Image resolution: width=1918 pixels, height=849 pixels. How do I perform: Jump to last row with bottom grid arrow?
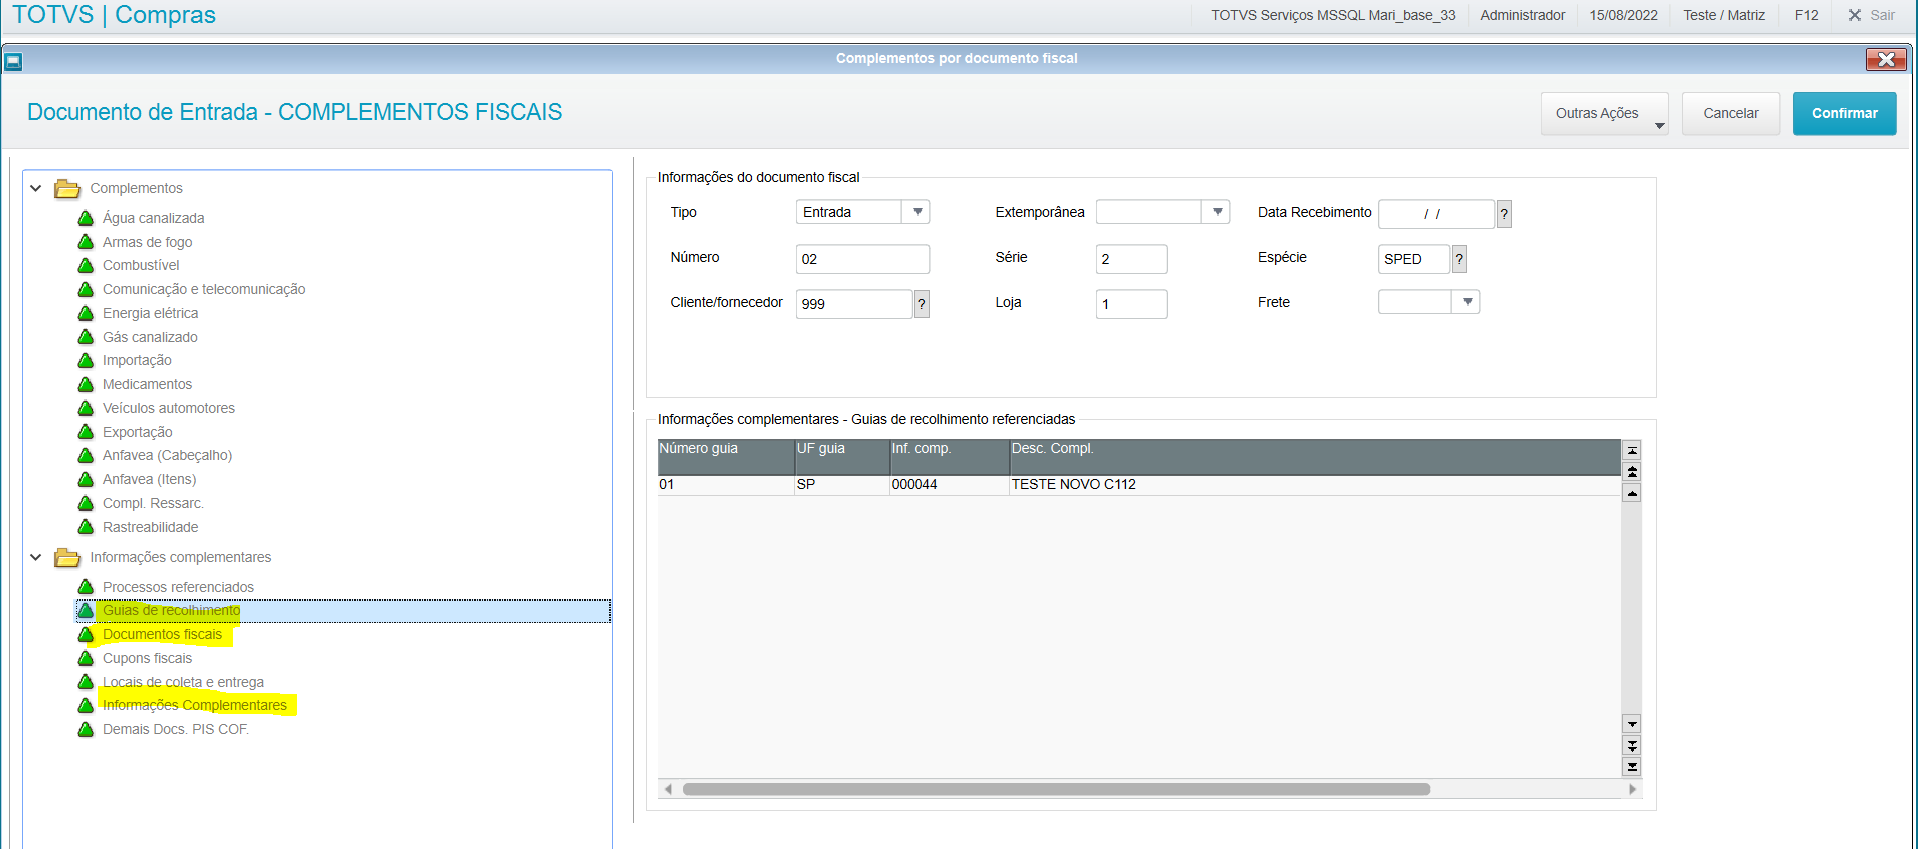tap(1632, 767)
